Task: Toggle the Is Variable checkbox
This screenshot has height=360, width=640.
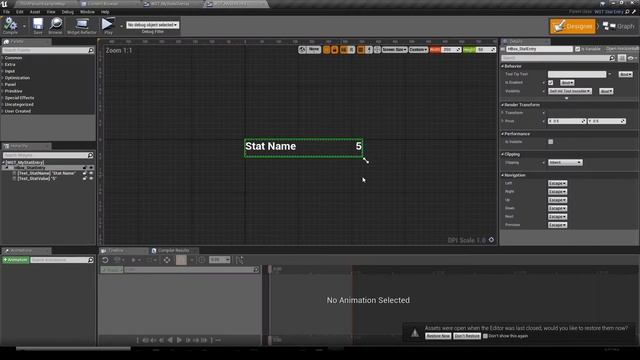Action: [x=577, y=49]
